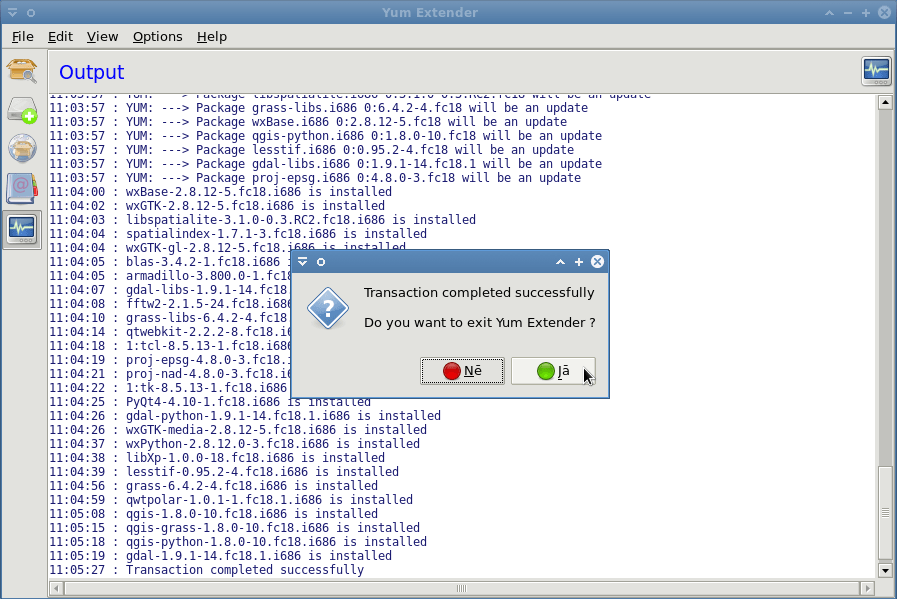Open the repositories view (globe package) icon
The width and height of the screenshot is (897, 599).
(x=22, y=148)
